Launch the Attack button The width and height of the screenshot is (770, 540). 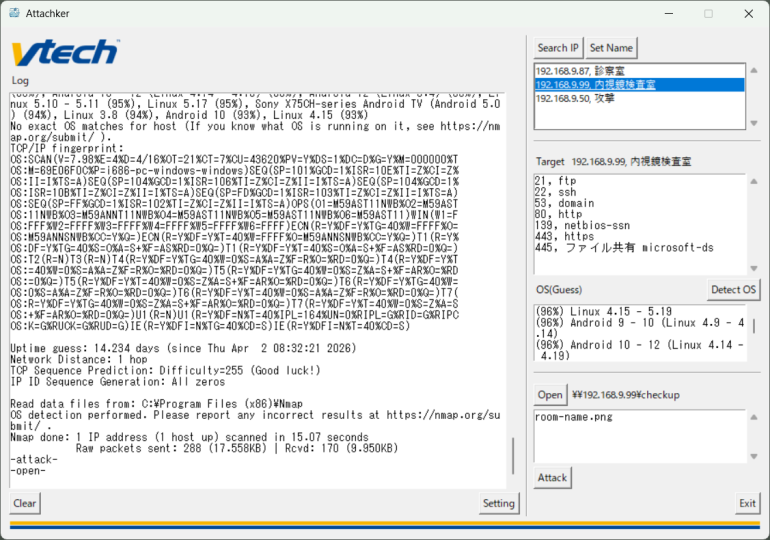tap(552, 478)
